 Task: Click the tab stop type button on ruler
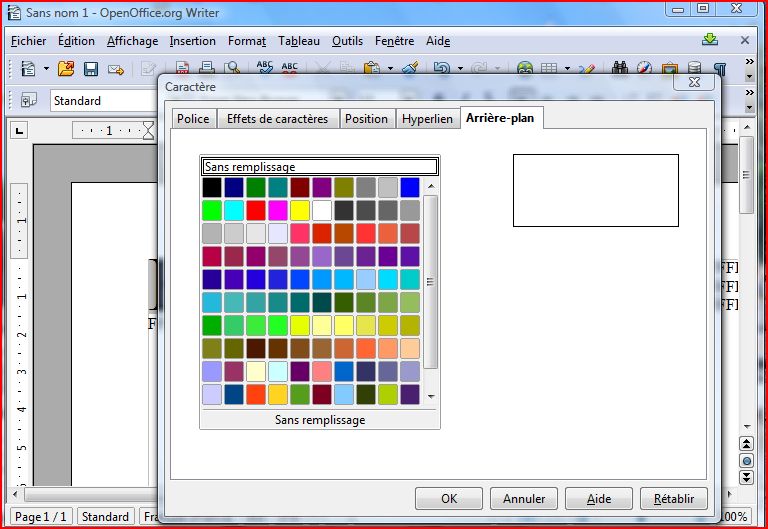click(19, 131)
